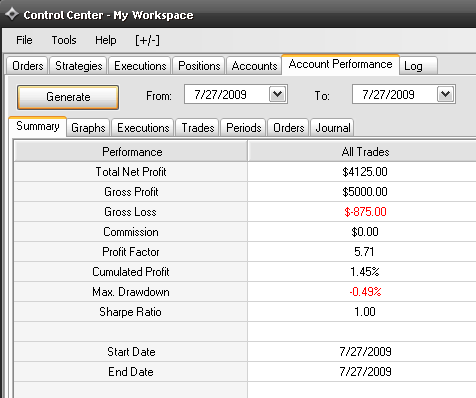Click the $0.00 commission value
Image resolution: width=476 pixels, height=398 pixels.
click(x=365, y=232)
